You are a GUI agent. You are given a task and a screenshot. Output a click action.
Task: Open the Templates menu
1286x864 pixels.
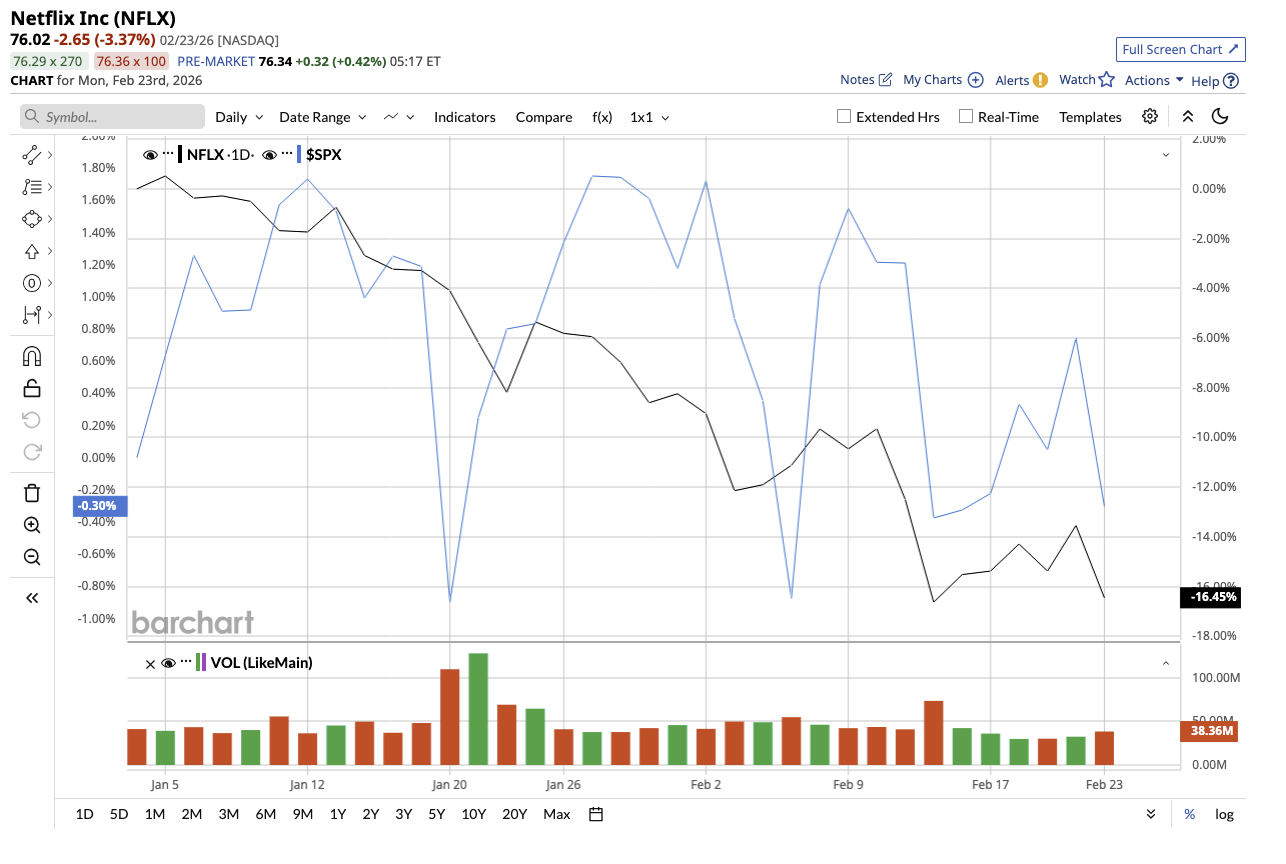click(1090, 117)
